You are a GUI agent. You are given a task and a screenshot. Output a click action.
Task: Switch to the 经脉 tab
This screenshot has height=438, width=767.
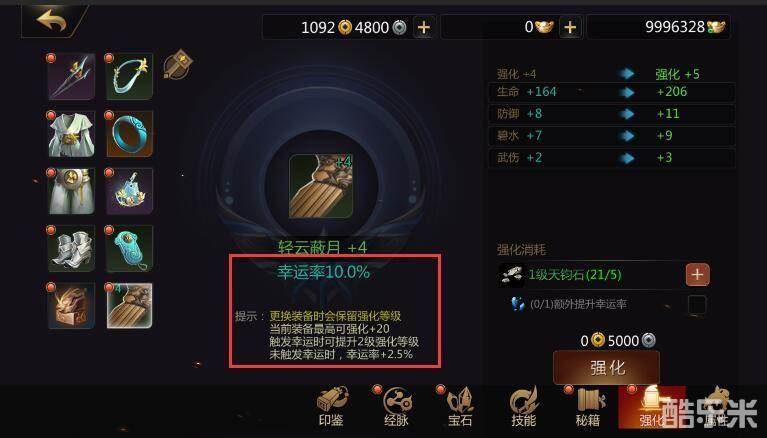click(x=397, y=407)
